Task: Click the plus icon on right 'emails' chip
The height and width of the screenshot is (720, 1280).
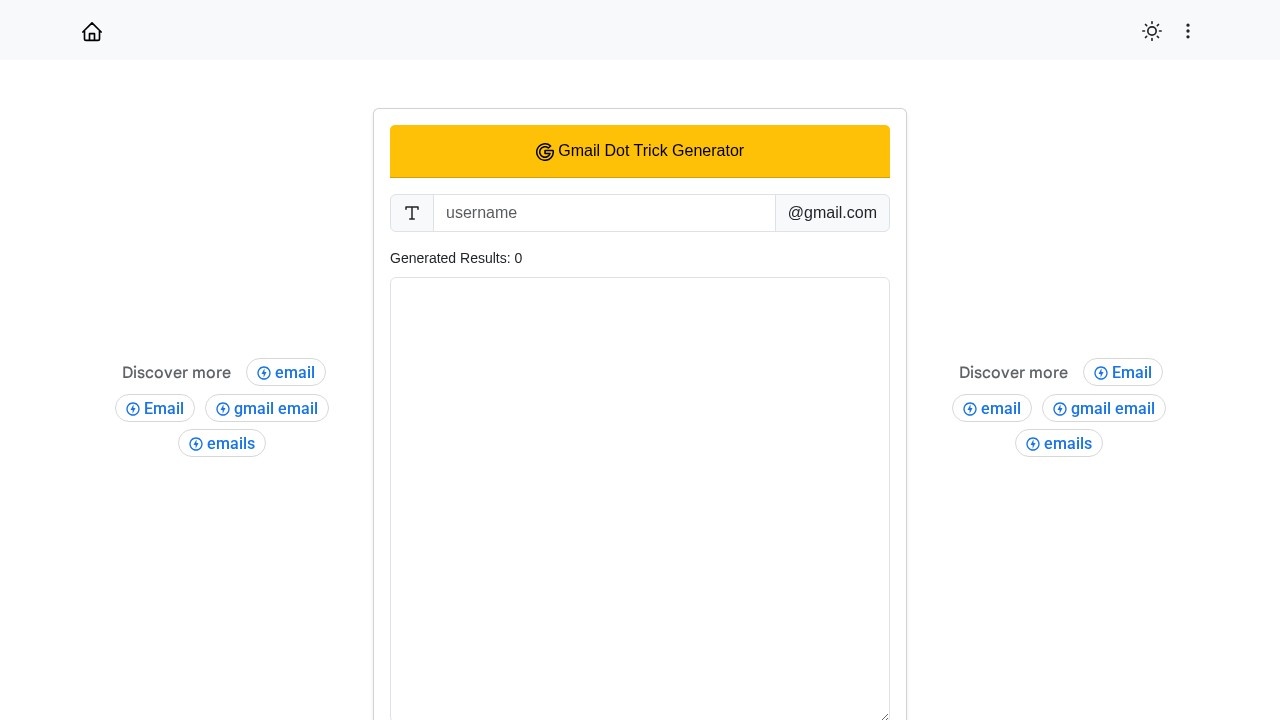Action: pos(1033,443)
